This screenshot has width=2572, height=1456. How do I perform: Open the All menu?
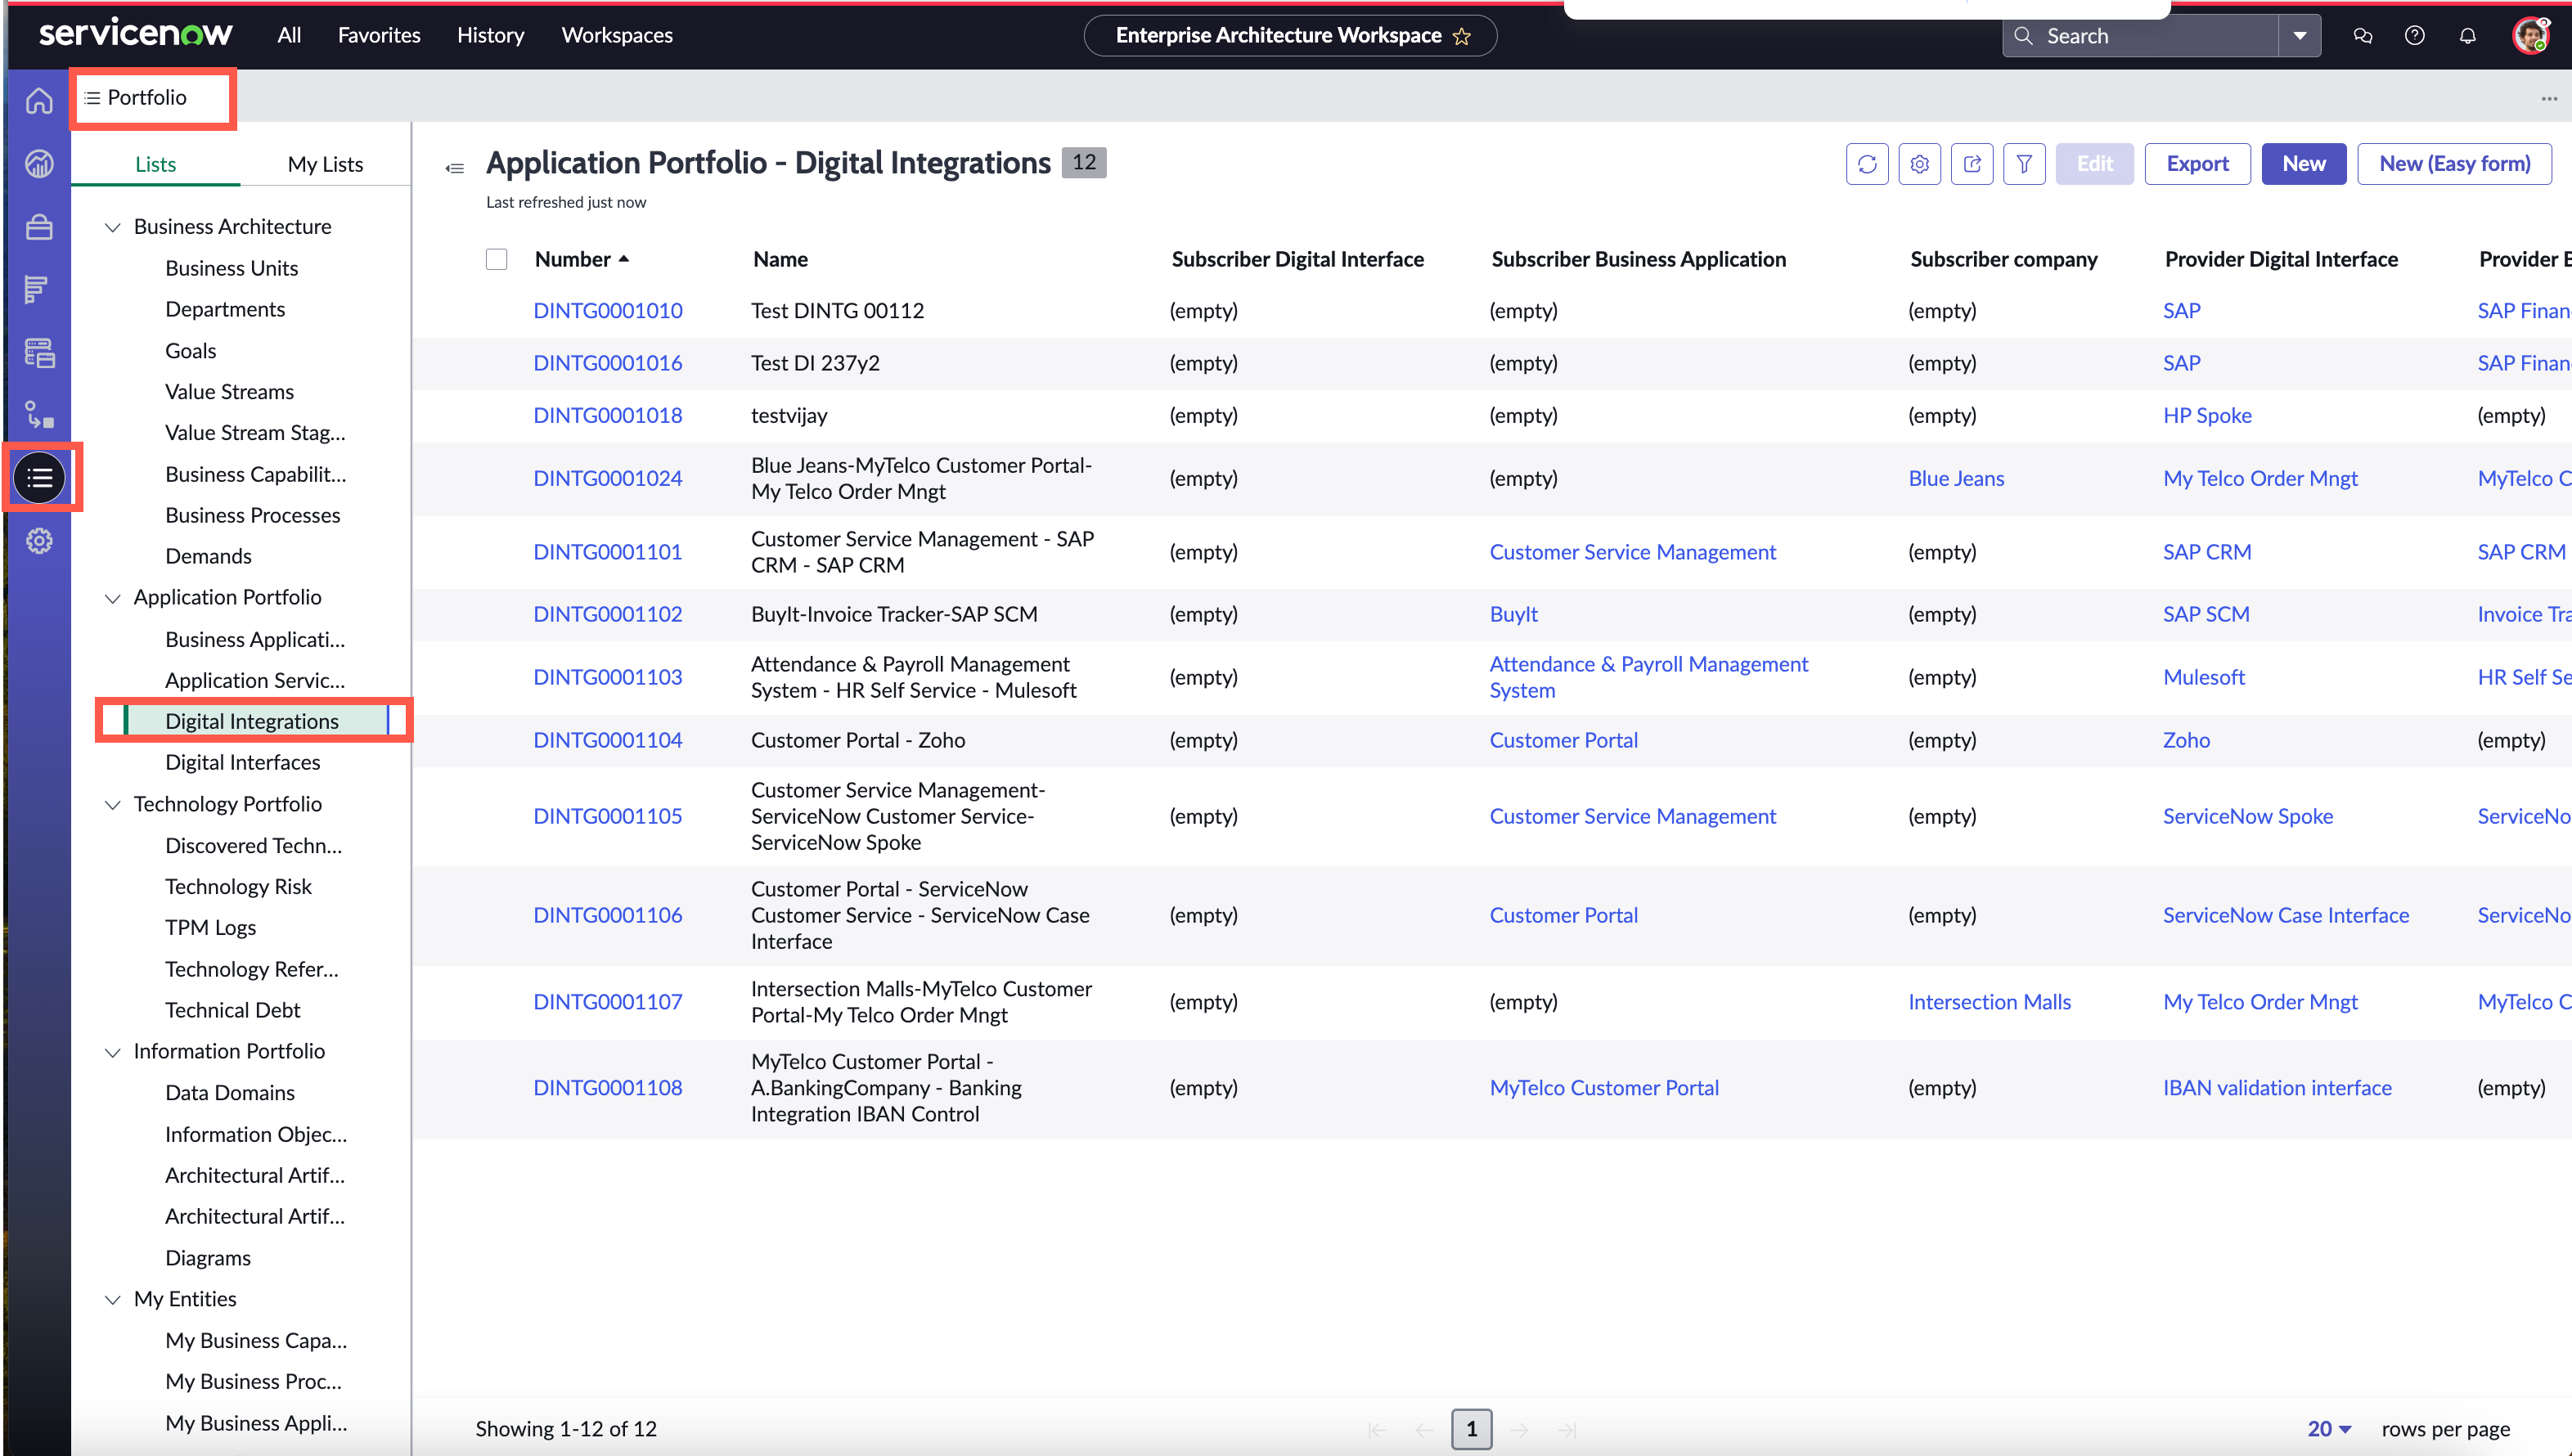[x=289, y=36]
